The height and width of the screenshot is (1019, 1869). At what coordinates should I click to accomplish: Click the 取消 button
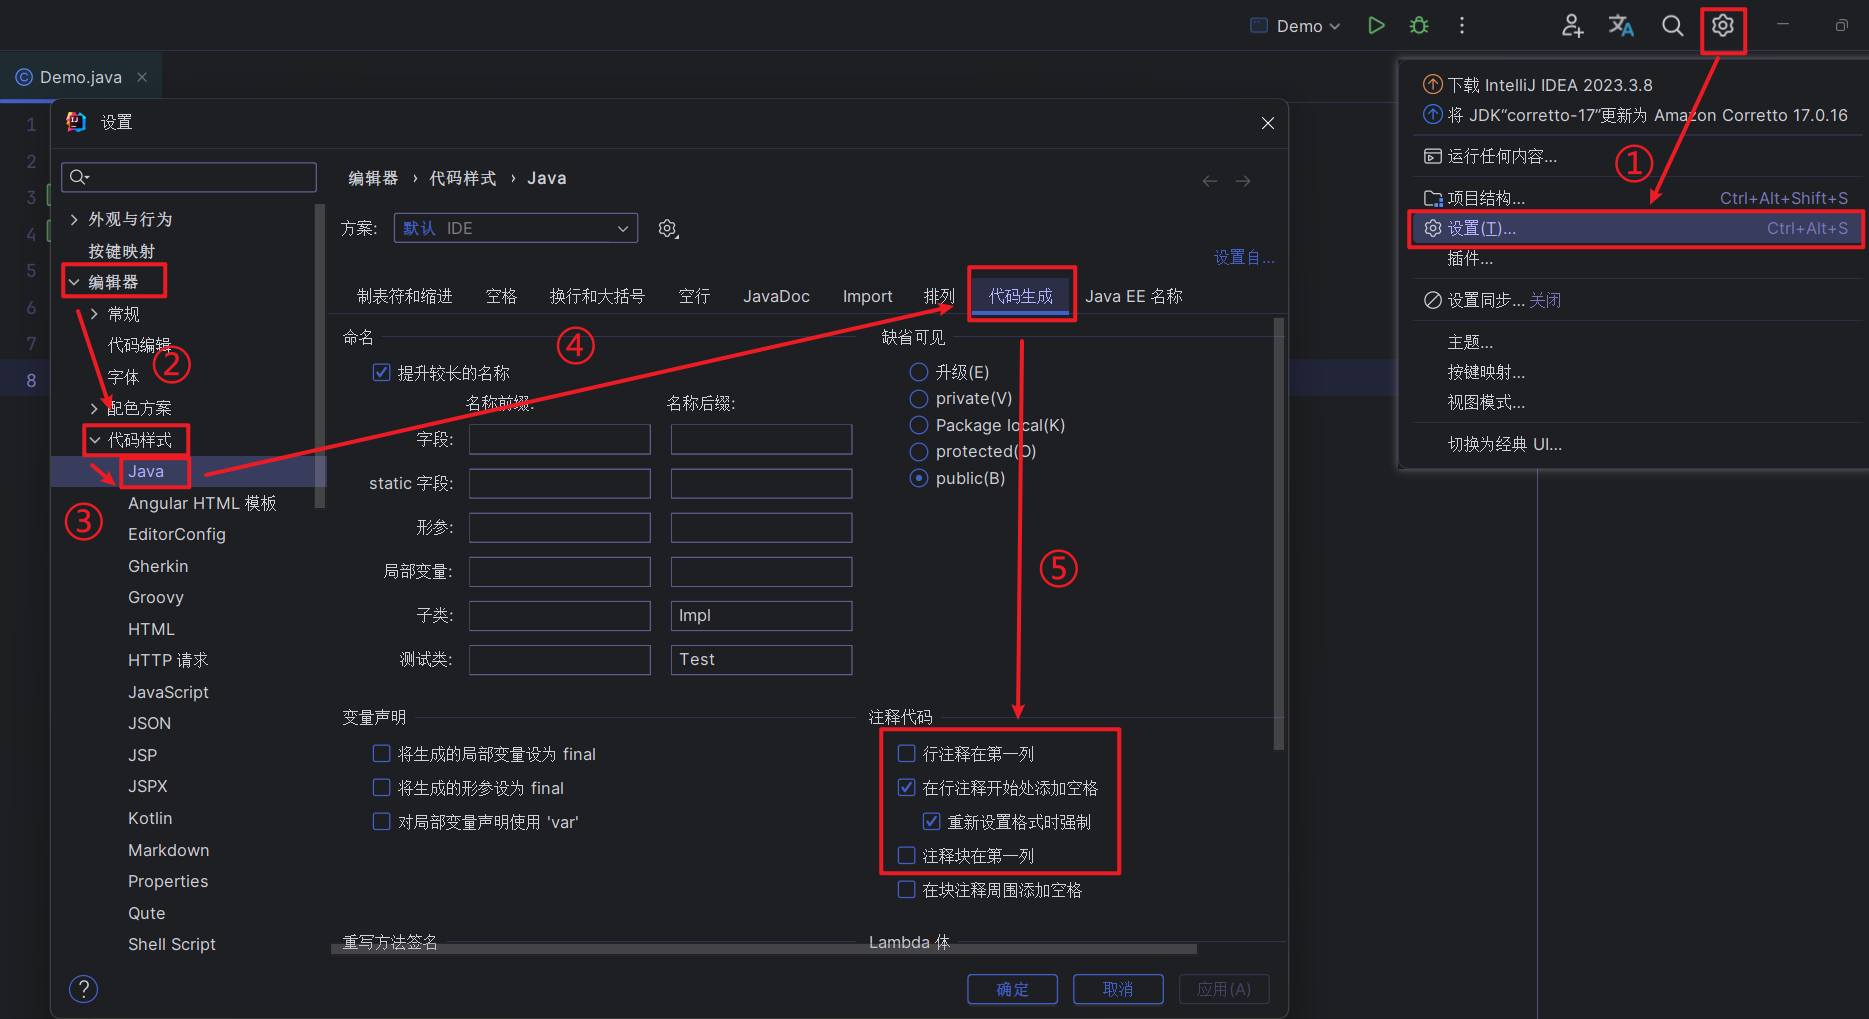[1117, 989]
